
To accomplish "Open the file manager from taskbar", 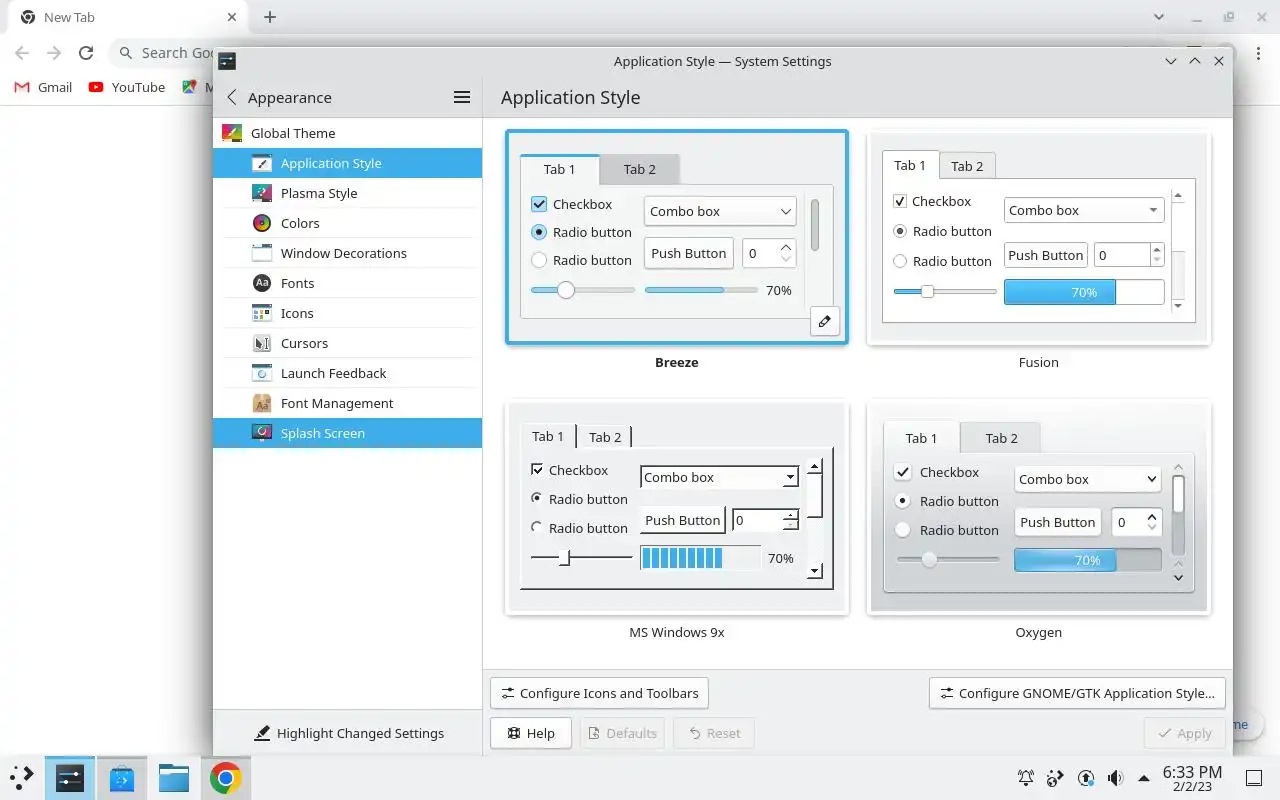I will tap(174, 777).
